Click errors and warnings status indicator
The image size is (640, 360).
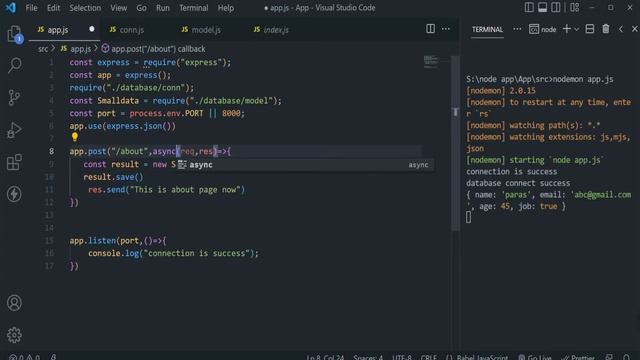point(24,357)
